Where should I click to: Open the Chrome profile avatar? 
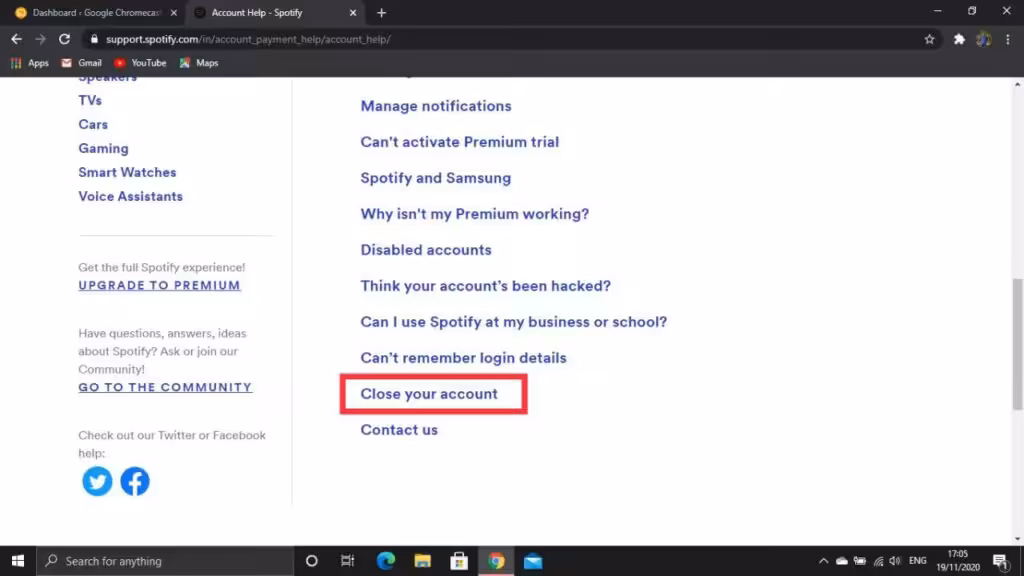(x=984, y=39)
